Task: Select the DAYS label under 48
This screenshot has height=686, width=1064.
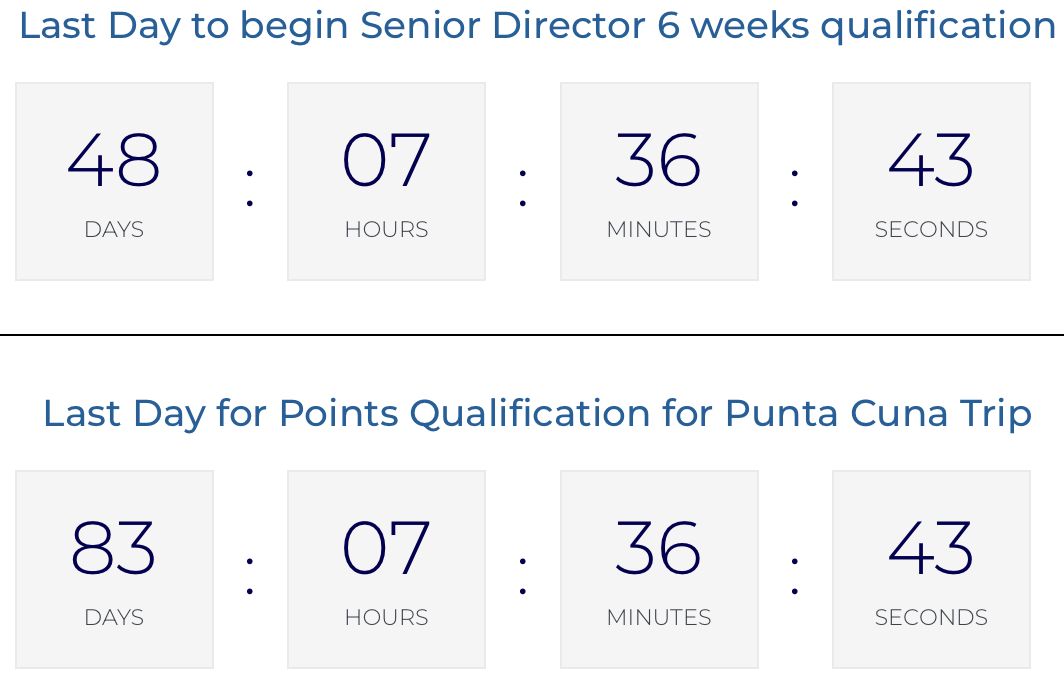Action: click(x=114, y=230)
